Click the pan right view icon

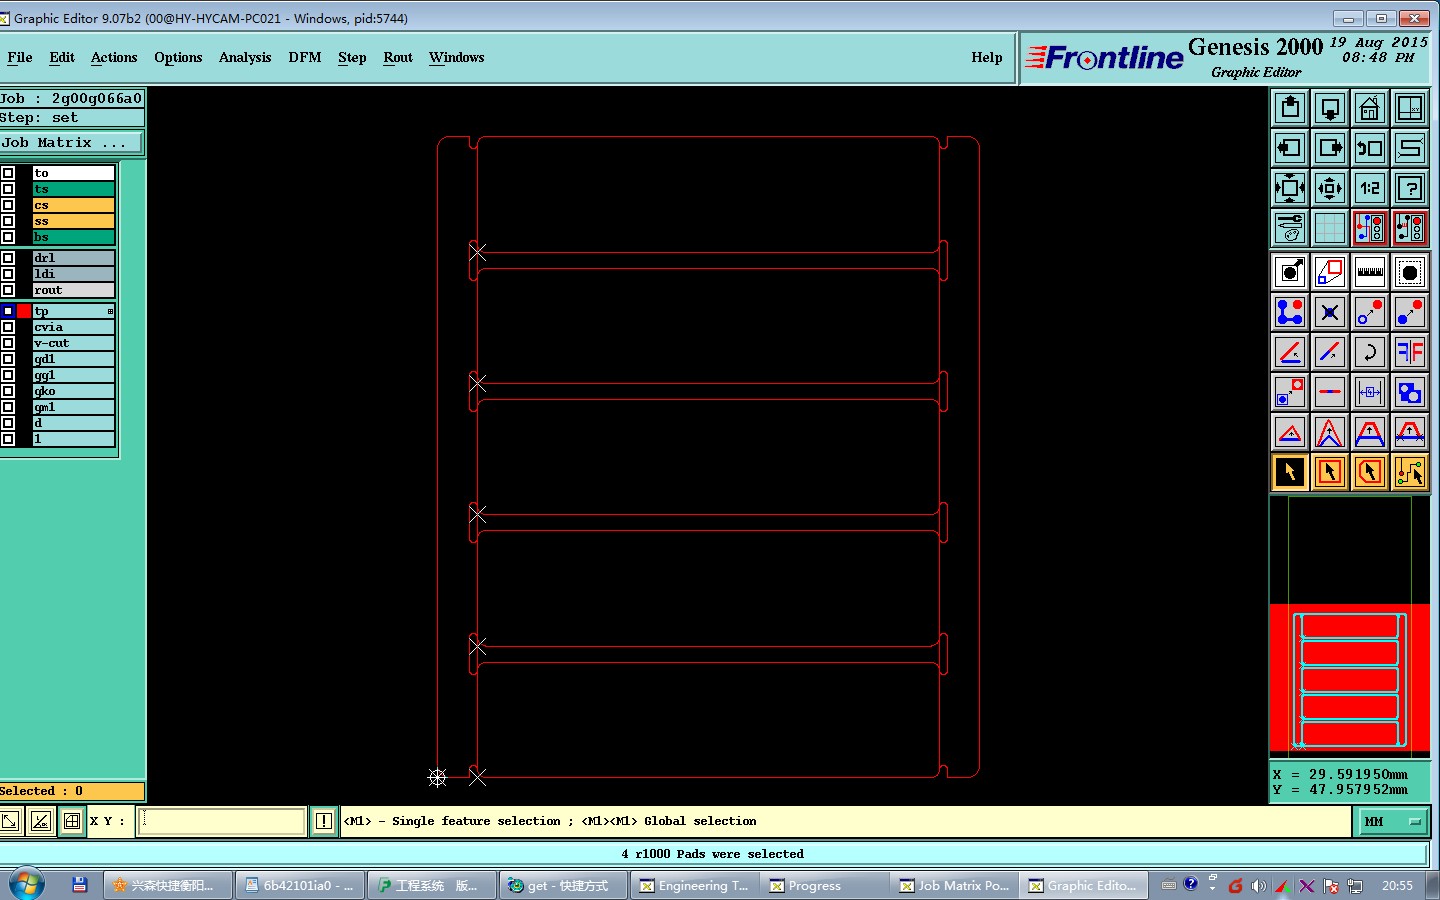1330,148
